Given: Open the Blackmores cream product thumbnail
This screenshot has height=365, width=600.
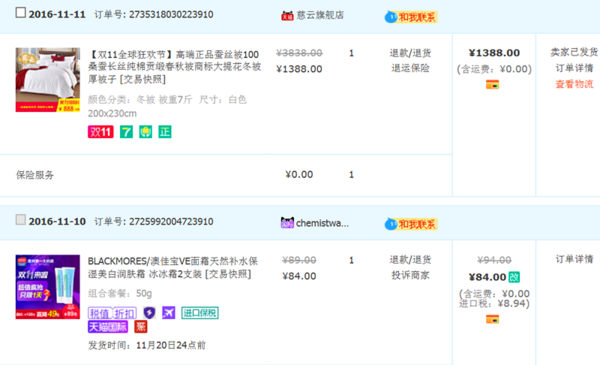Looking at the screenshot, I should coord(48,287).
